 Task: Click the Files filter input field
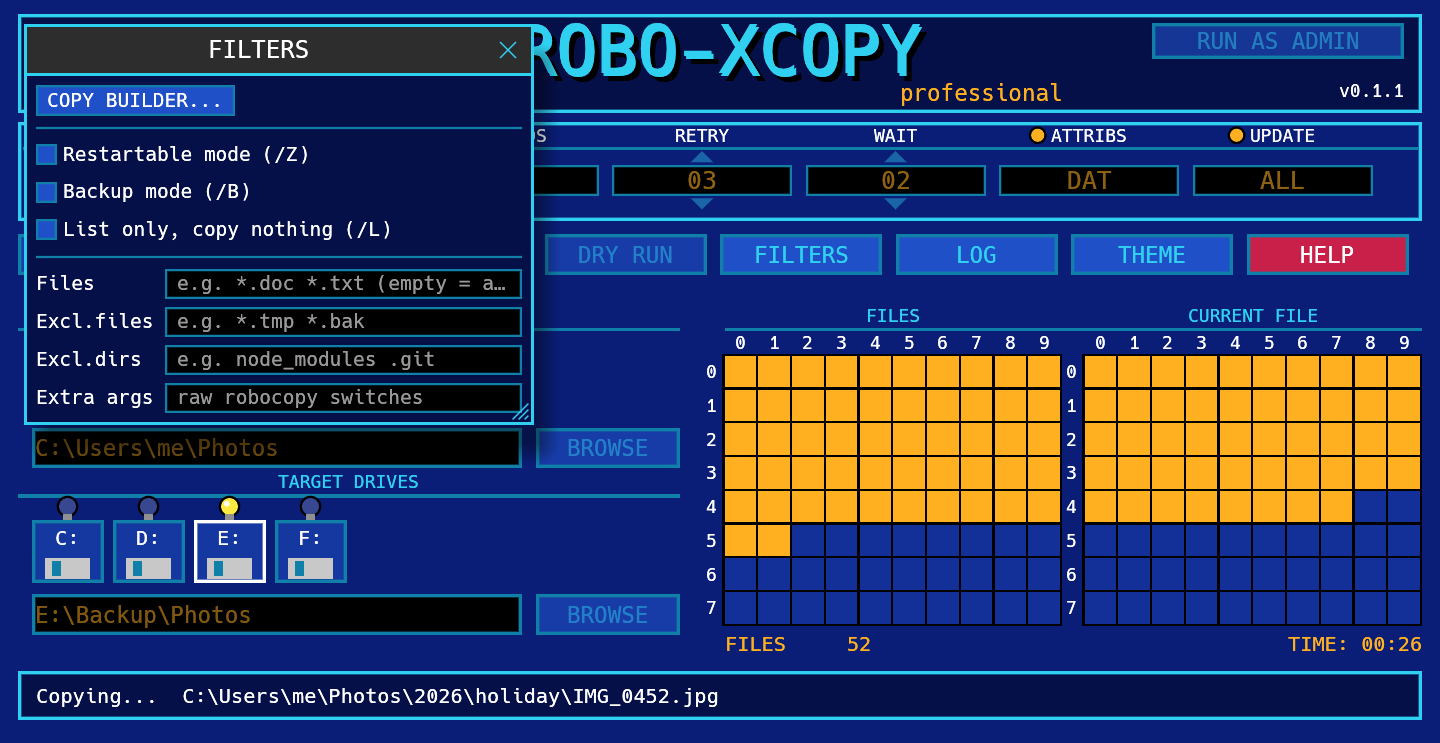click(344, 284)
